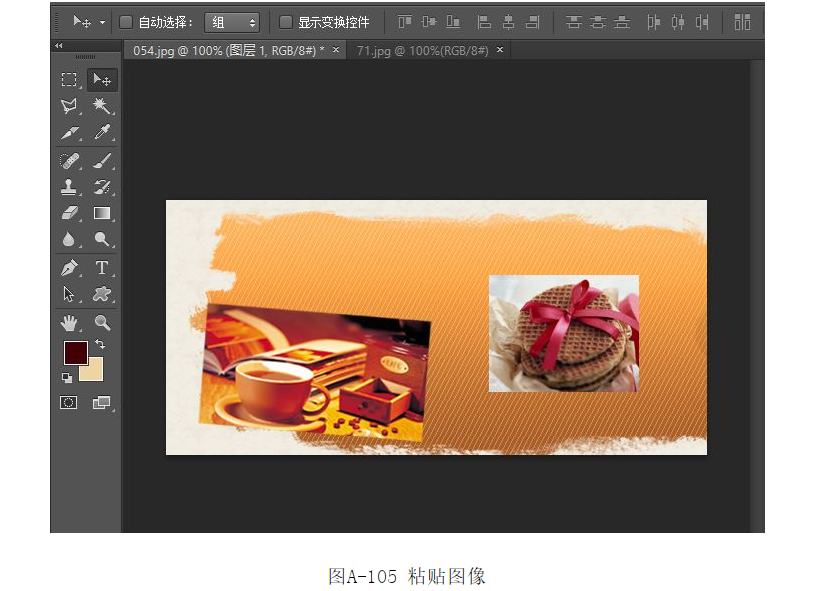The image size is (825, 591).
Task: Pick the Eyedropper tool
Action: [x=101, y=133]
